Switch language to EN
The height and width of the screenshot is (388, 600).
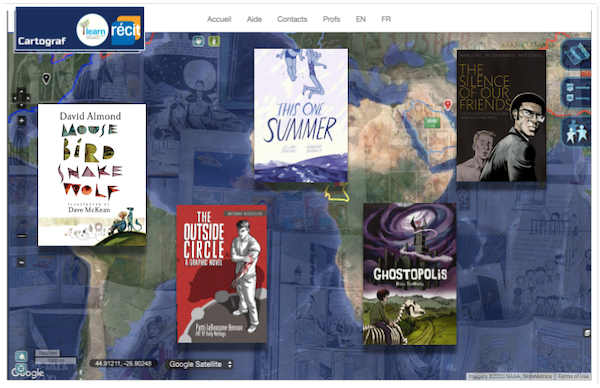360,19
